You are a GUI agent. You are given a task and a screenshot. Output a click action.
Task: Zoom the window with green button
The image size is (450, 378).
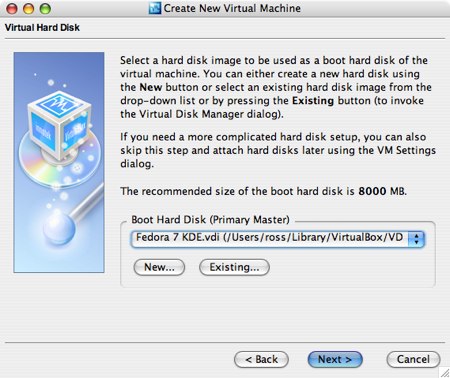coord(45,8)
